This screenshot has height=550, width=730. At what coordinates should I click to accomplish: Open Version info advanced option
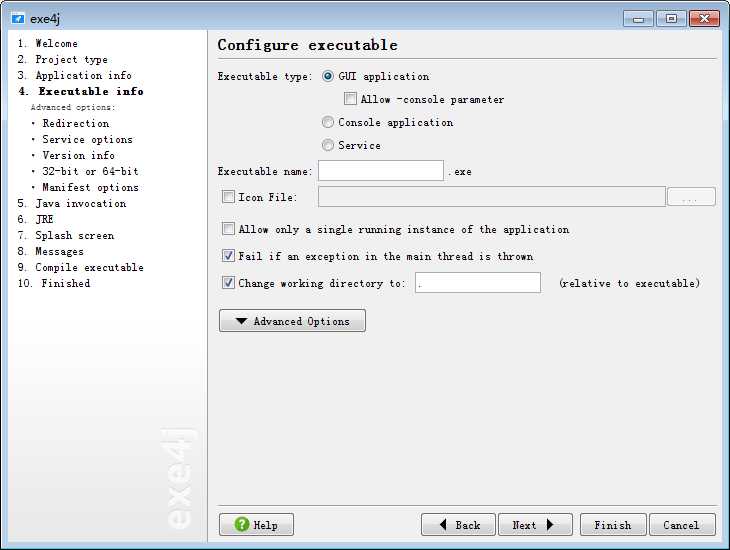pyautogui.click(x=78, y=155)
